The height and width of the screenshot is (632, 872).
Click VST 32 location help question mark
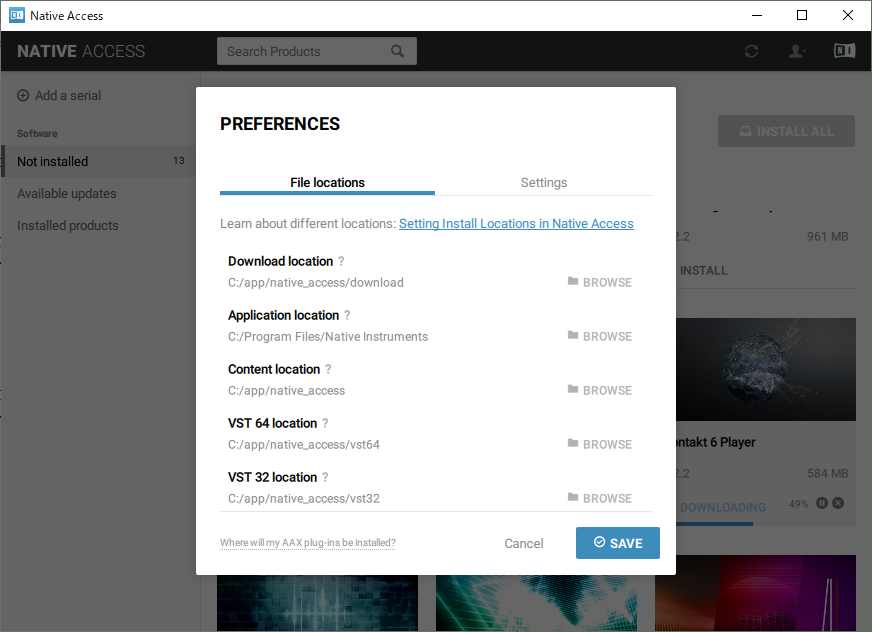click(325, 477)
